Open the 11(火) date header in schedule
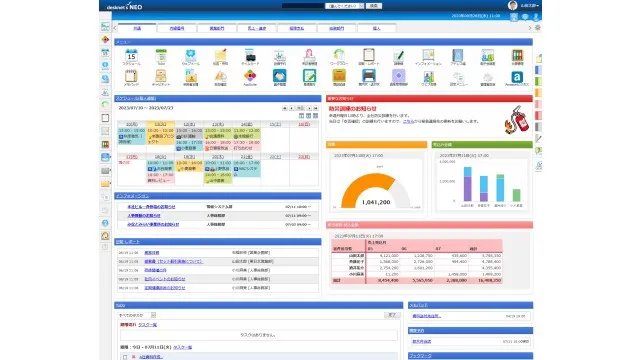Viewport: 640px width, 360px height. (x=160, y=124)
